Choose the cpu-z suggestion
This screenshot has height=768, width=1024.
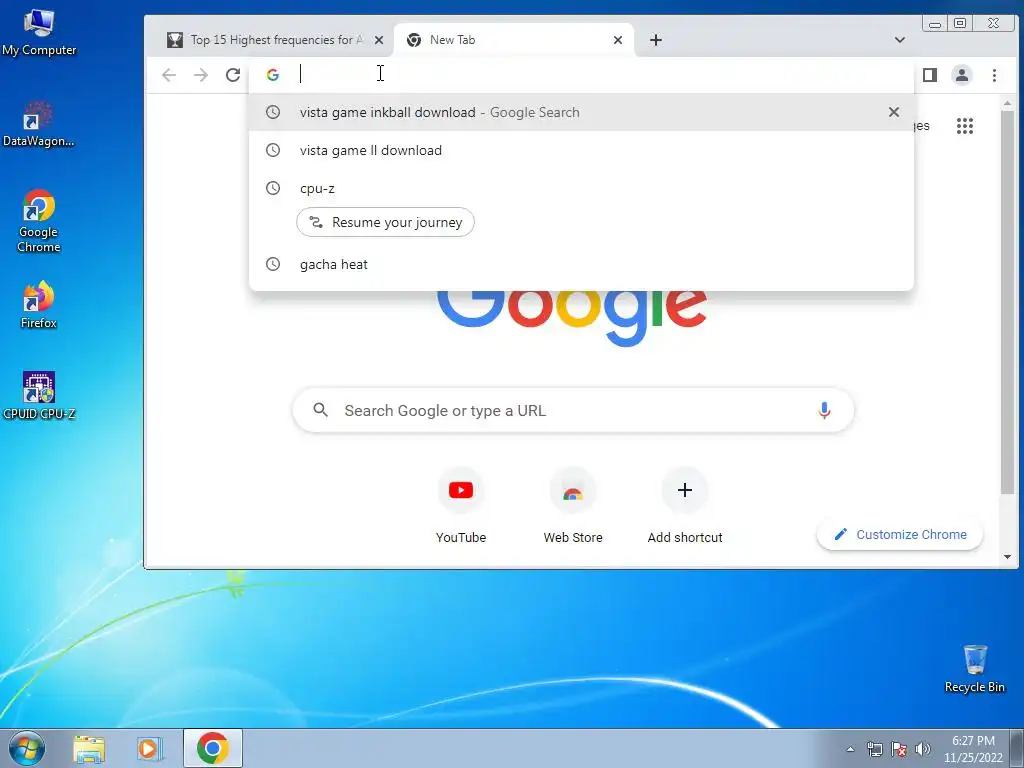click(x=581, y=188)
